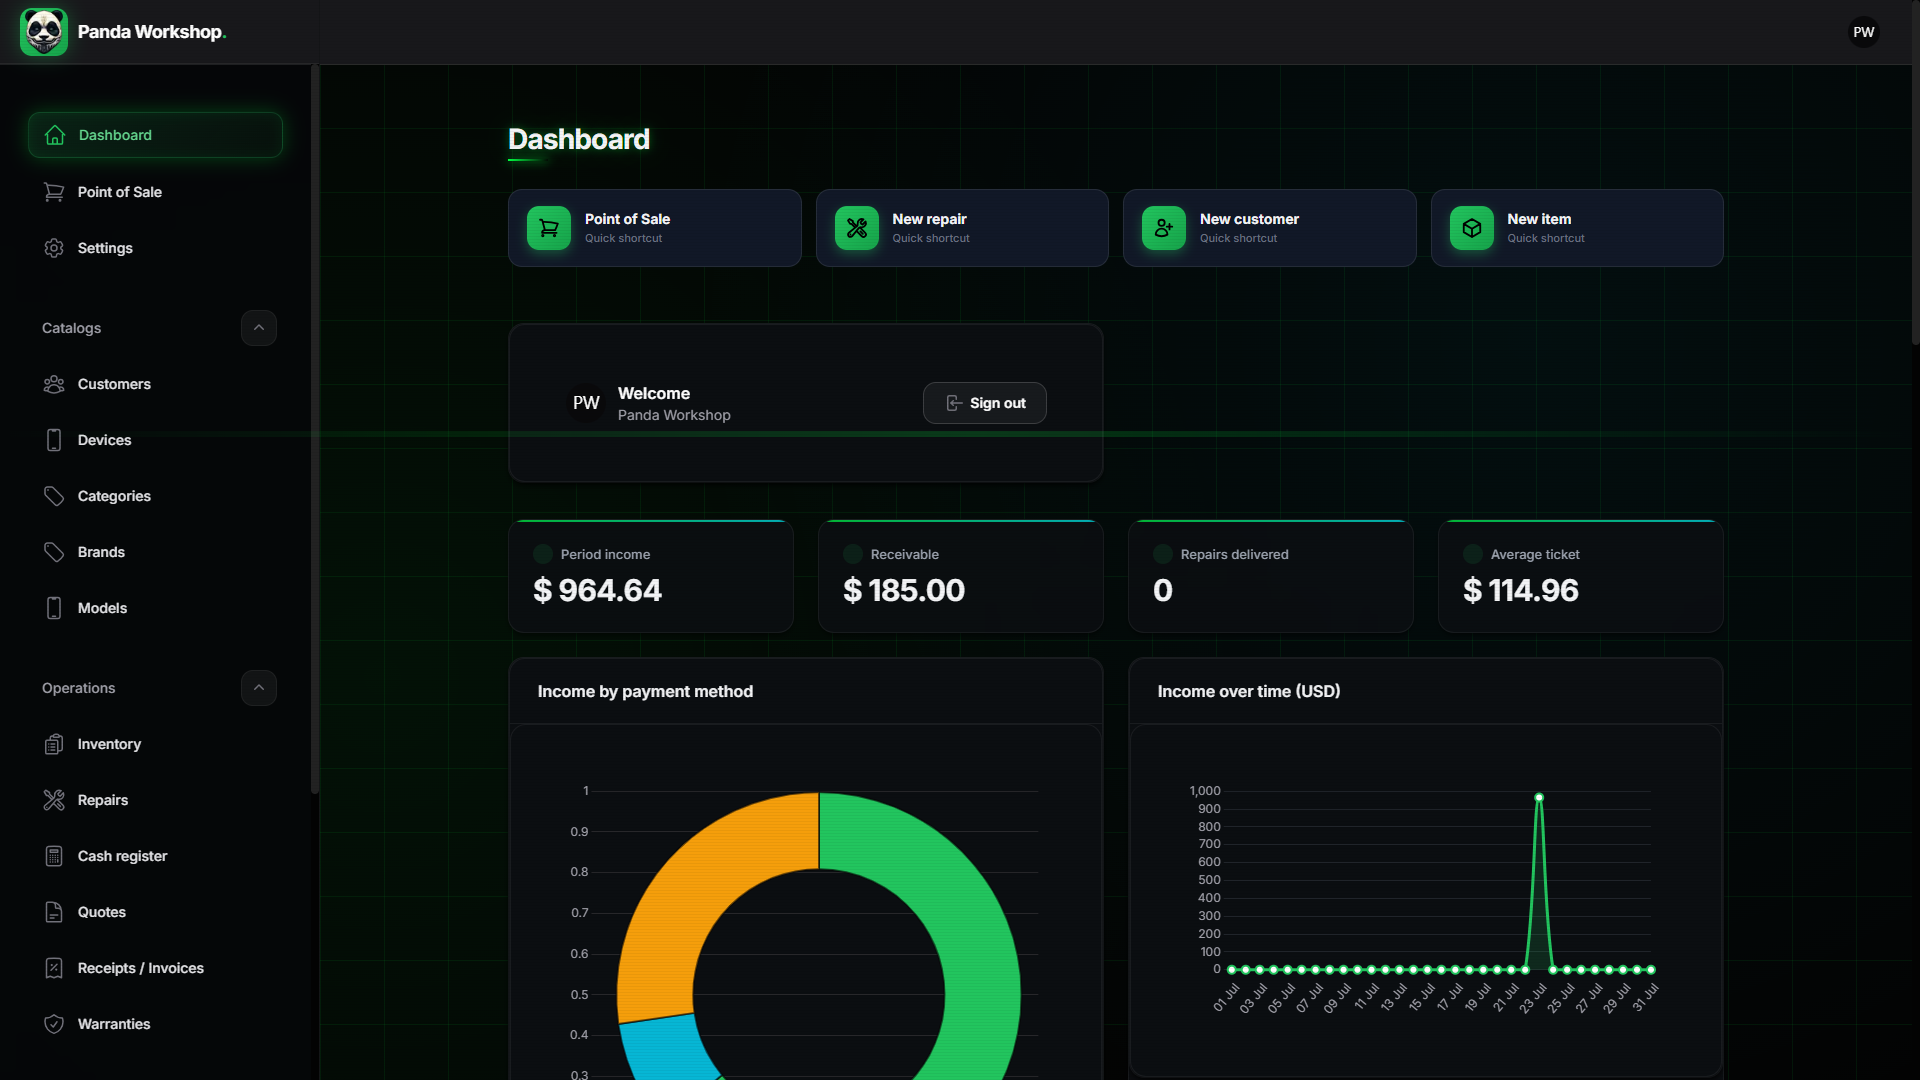Launch the Point of Sale quick shortcut
Viewport: 1920px width, 1080px height.
[x=655, y=228]
